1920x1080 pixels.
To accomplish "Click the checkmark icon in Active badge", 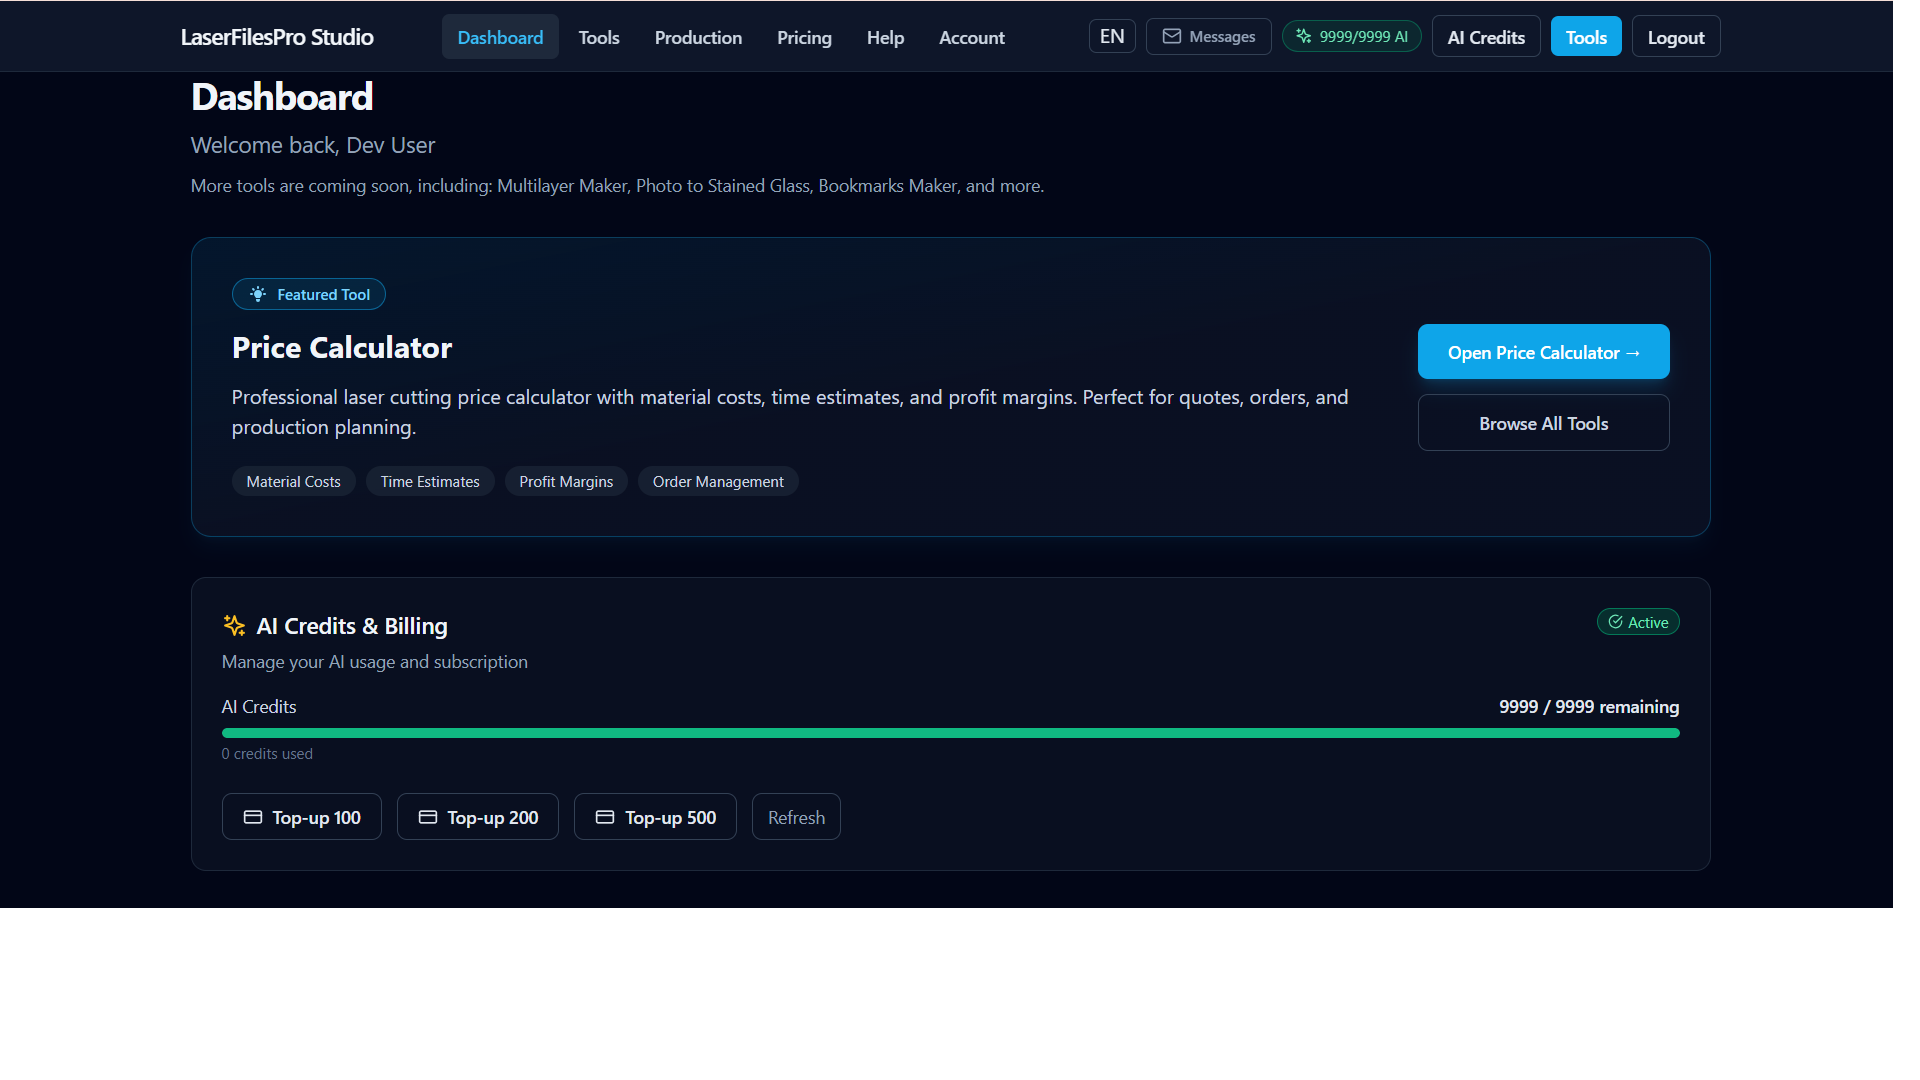I will [x=1615, y=622].
